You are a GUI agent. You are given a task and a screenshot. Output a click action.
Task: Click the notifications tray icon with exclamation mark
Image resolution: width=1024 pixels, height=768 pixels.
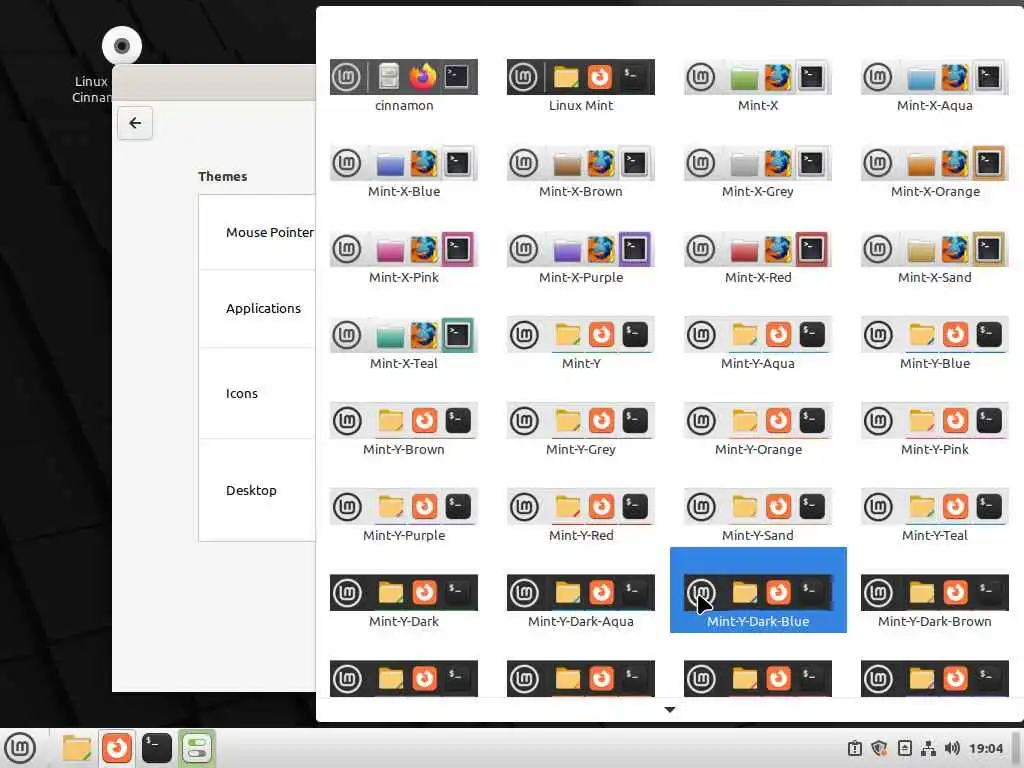[854, 748]
